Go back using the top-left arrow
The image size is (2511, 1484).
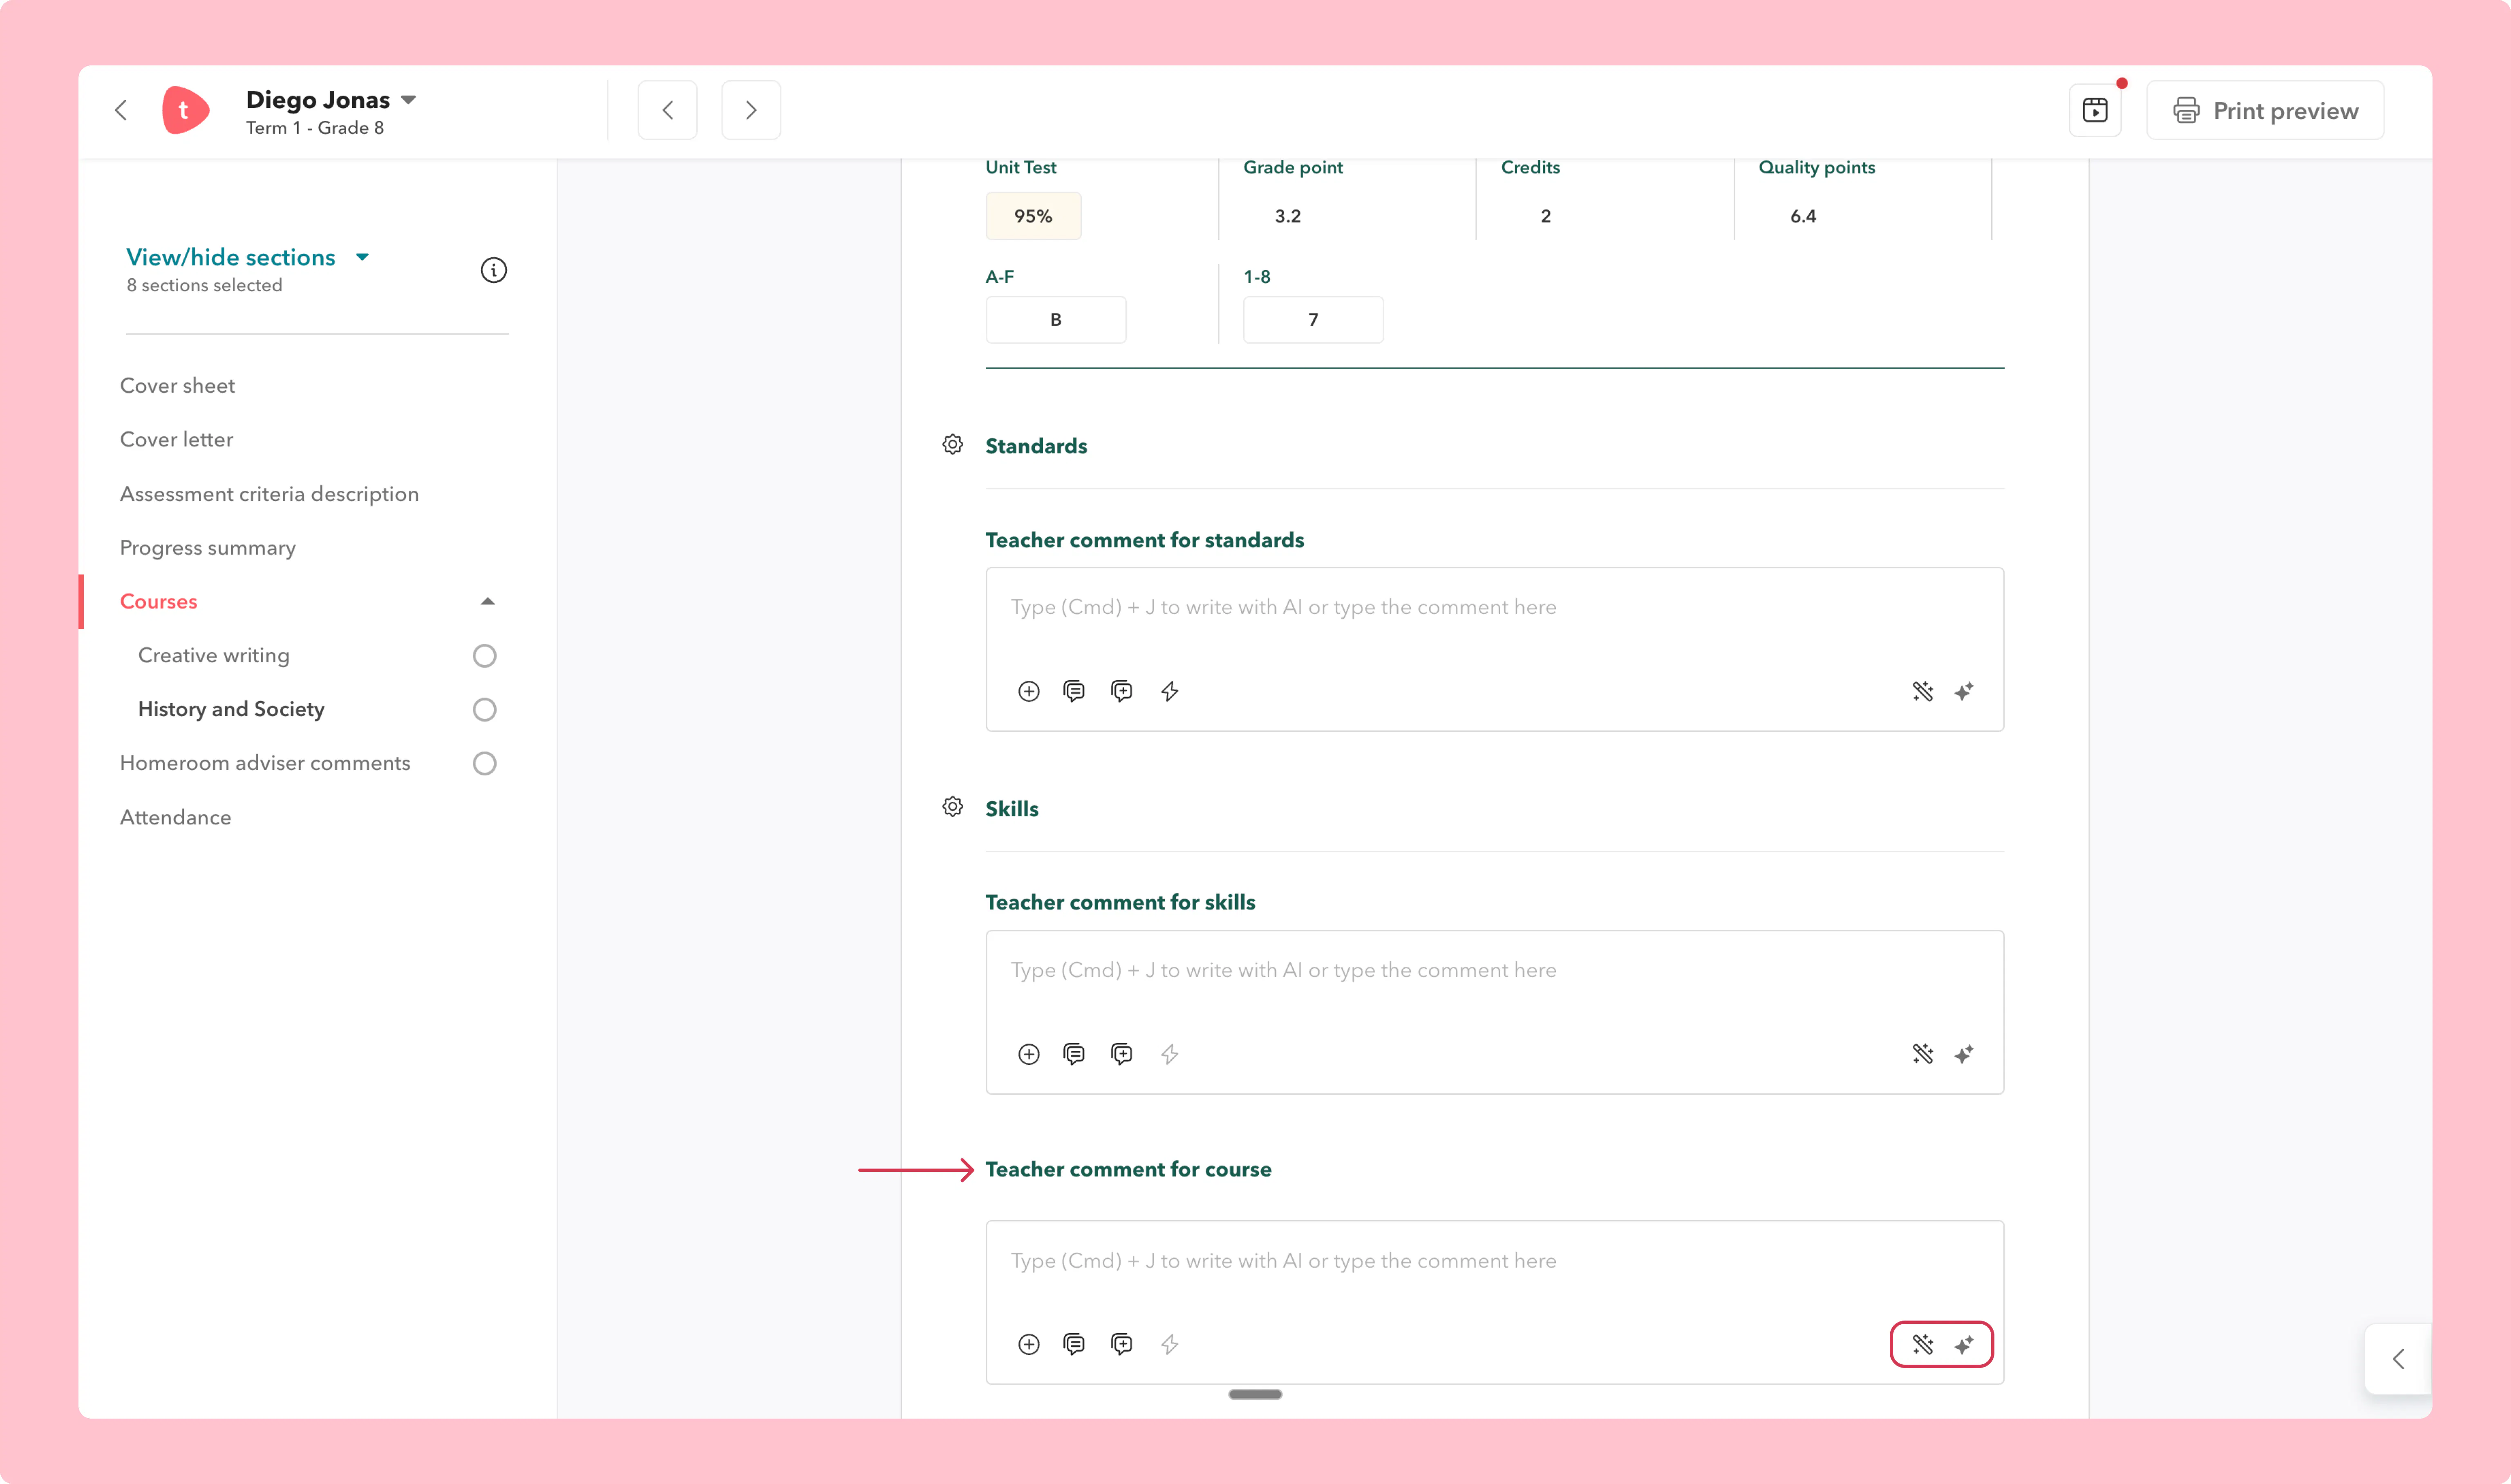coord(121,110)
